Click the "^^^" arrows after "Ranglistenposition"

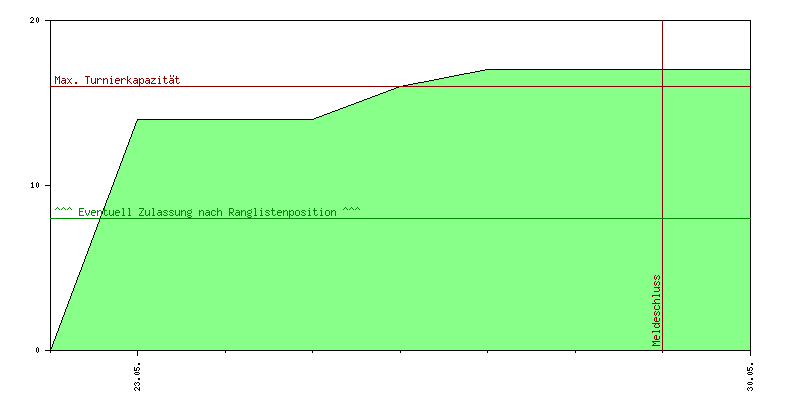[x=351, y=212]
